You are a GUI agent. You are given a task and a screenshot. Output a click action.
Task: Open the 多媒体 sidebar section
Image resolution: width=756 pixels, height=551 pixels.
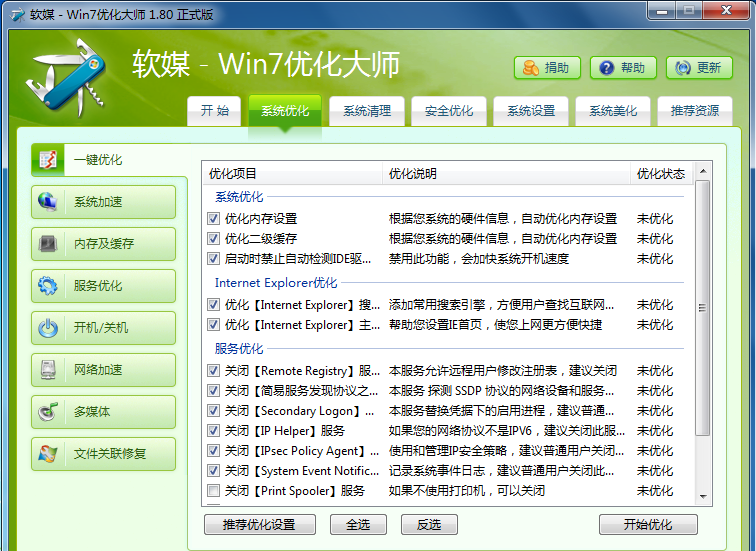[x=104, y=412]
